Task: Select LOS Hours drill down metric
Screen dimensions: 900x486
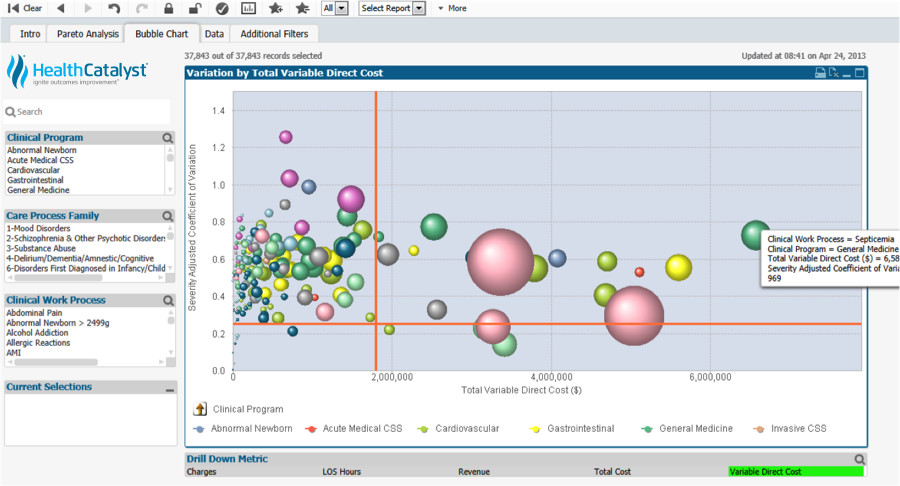Action: click(341, 471)
